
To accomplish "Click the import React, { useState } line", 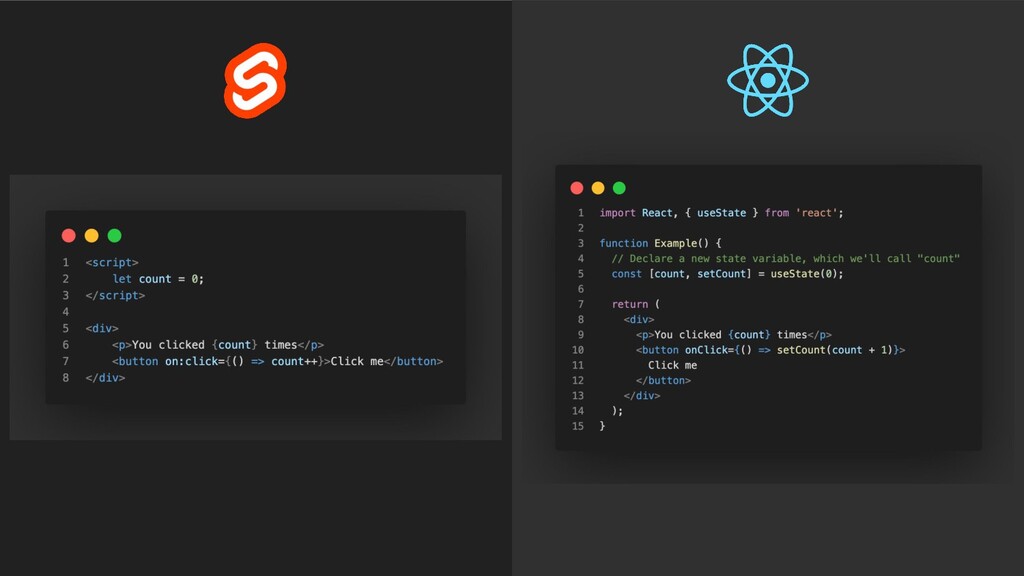I will coord(721,213).
